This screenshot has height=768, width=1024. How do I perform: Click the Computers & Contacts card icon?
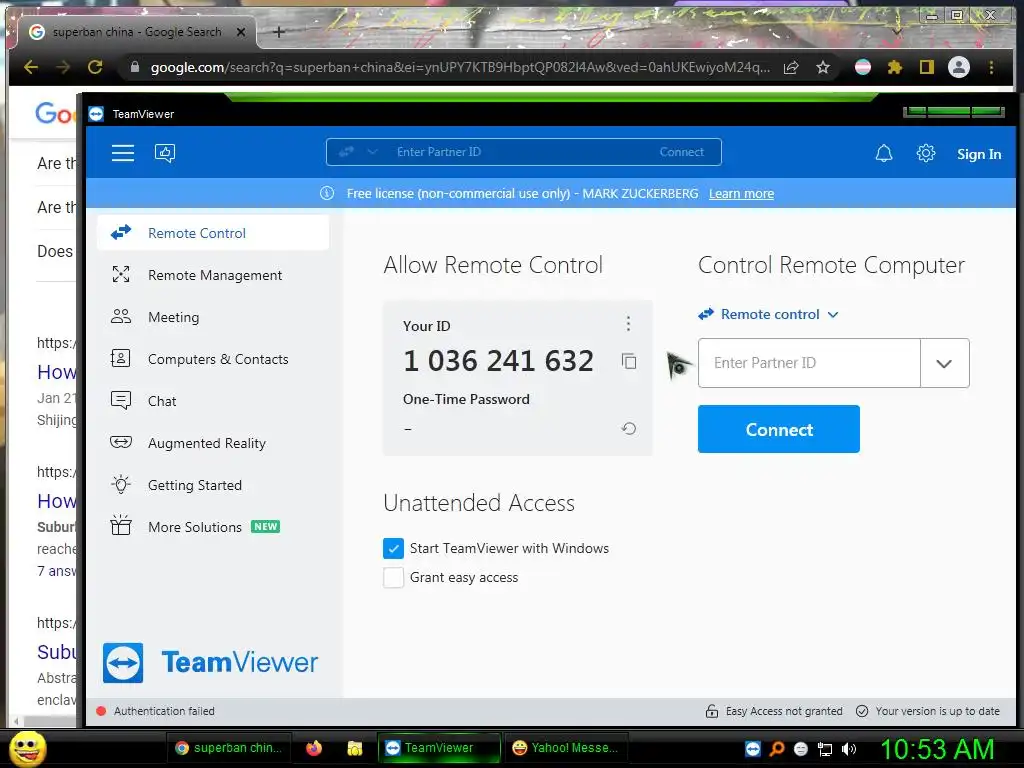click(x=121, y=358)
